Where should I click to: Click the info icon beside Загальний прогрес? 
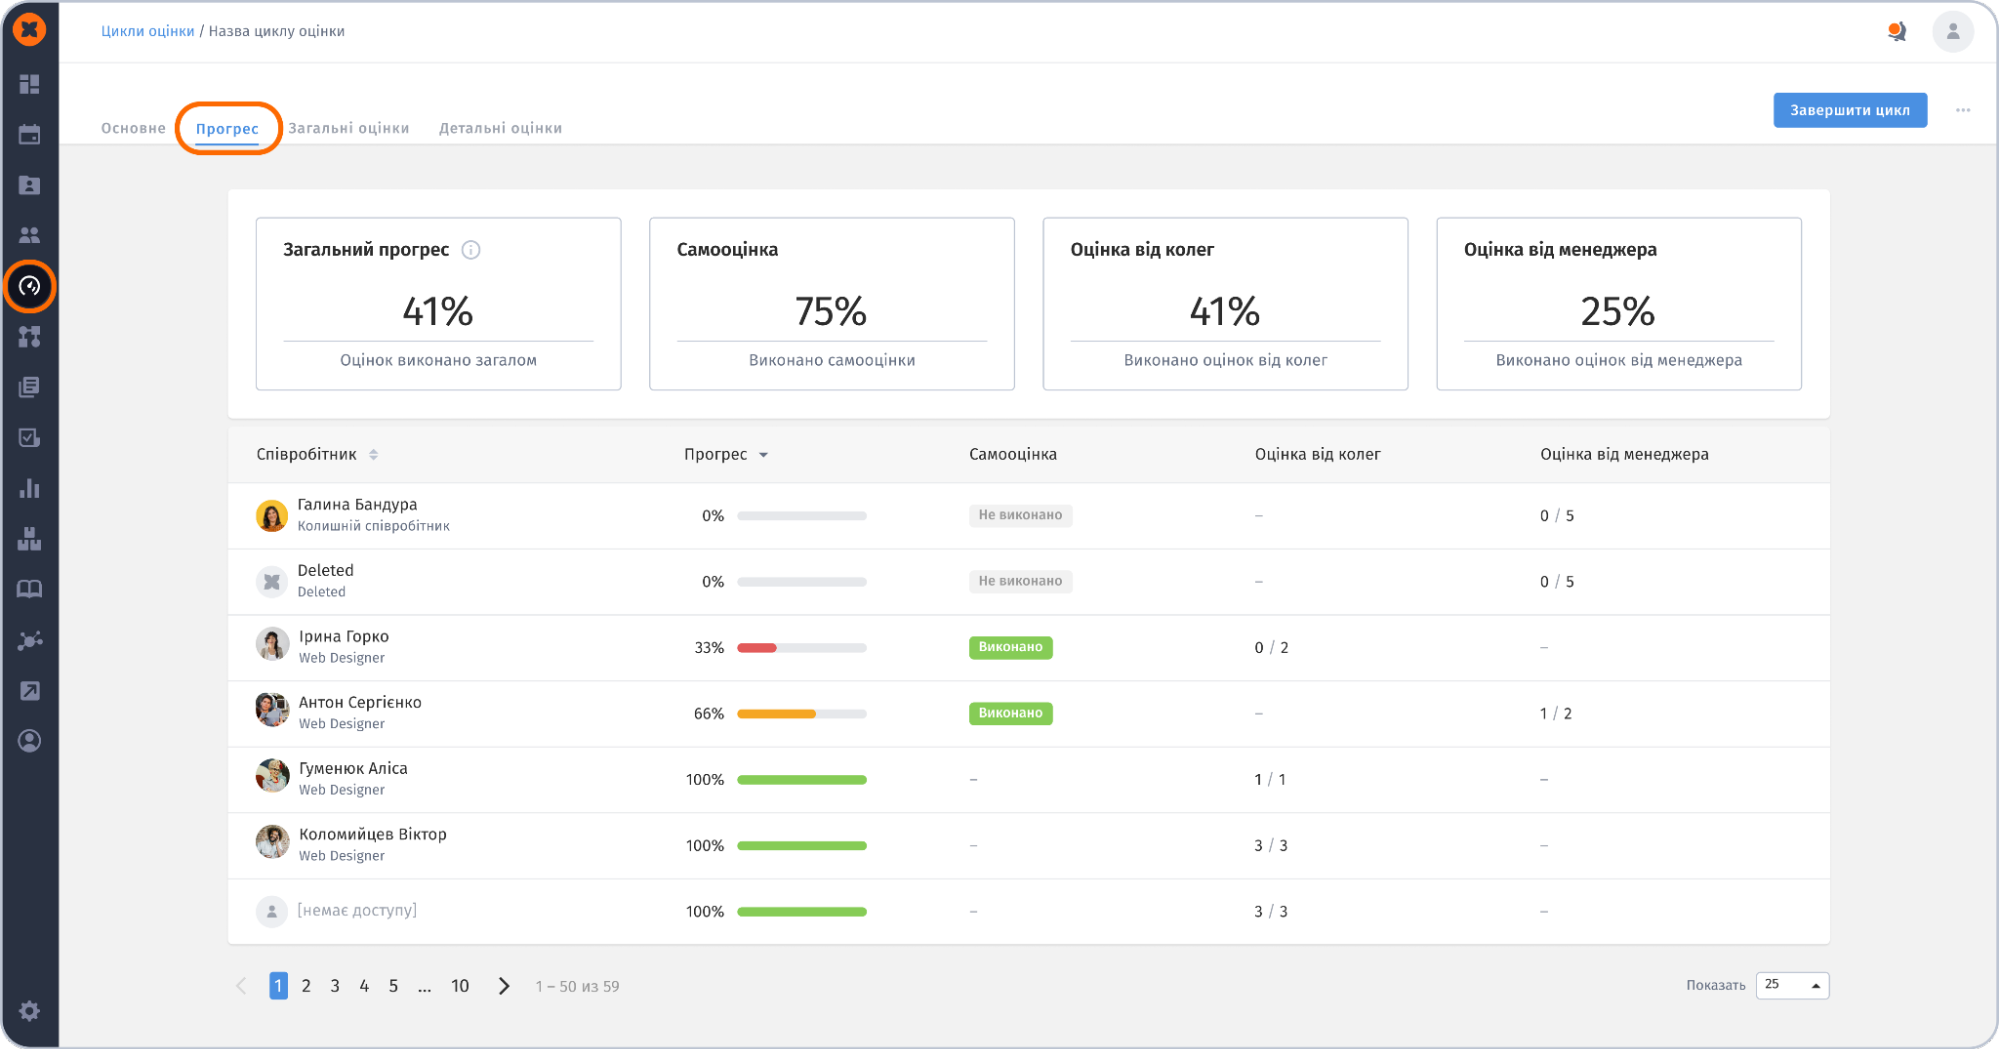[x=471, y=250]
